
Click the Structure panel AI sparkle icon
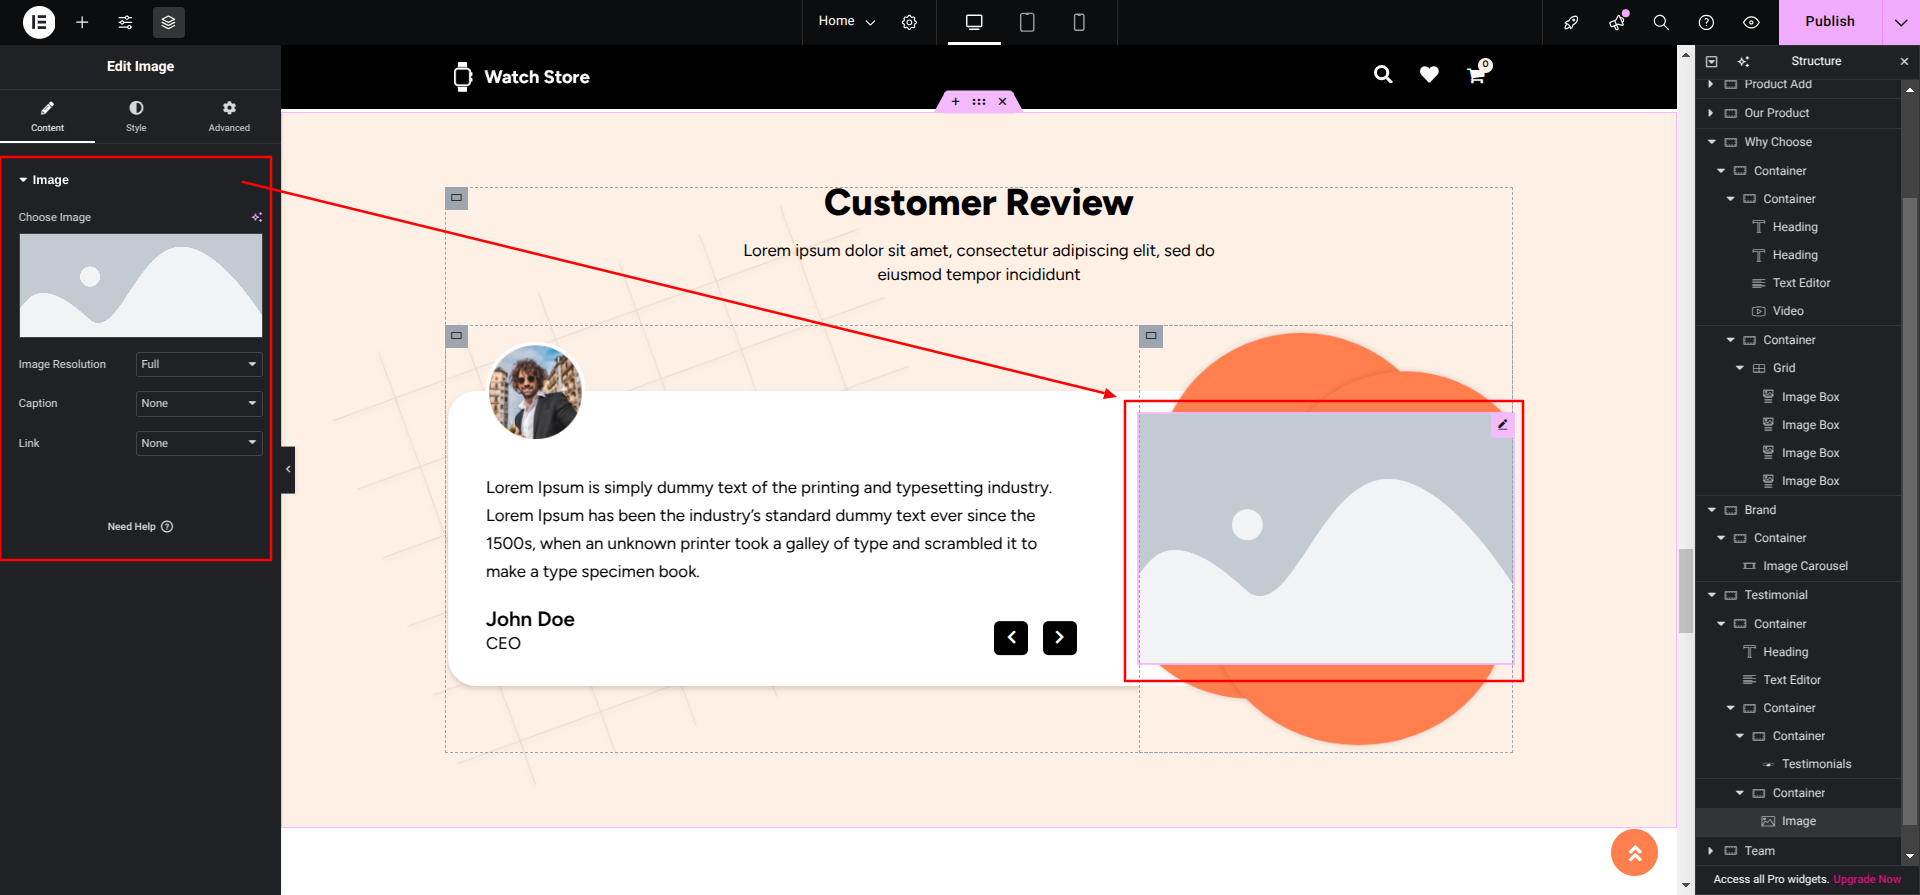coord(1744,62)
